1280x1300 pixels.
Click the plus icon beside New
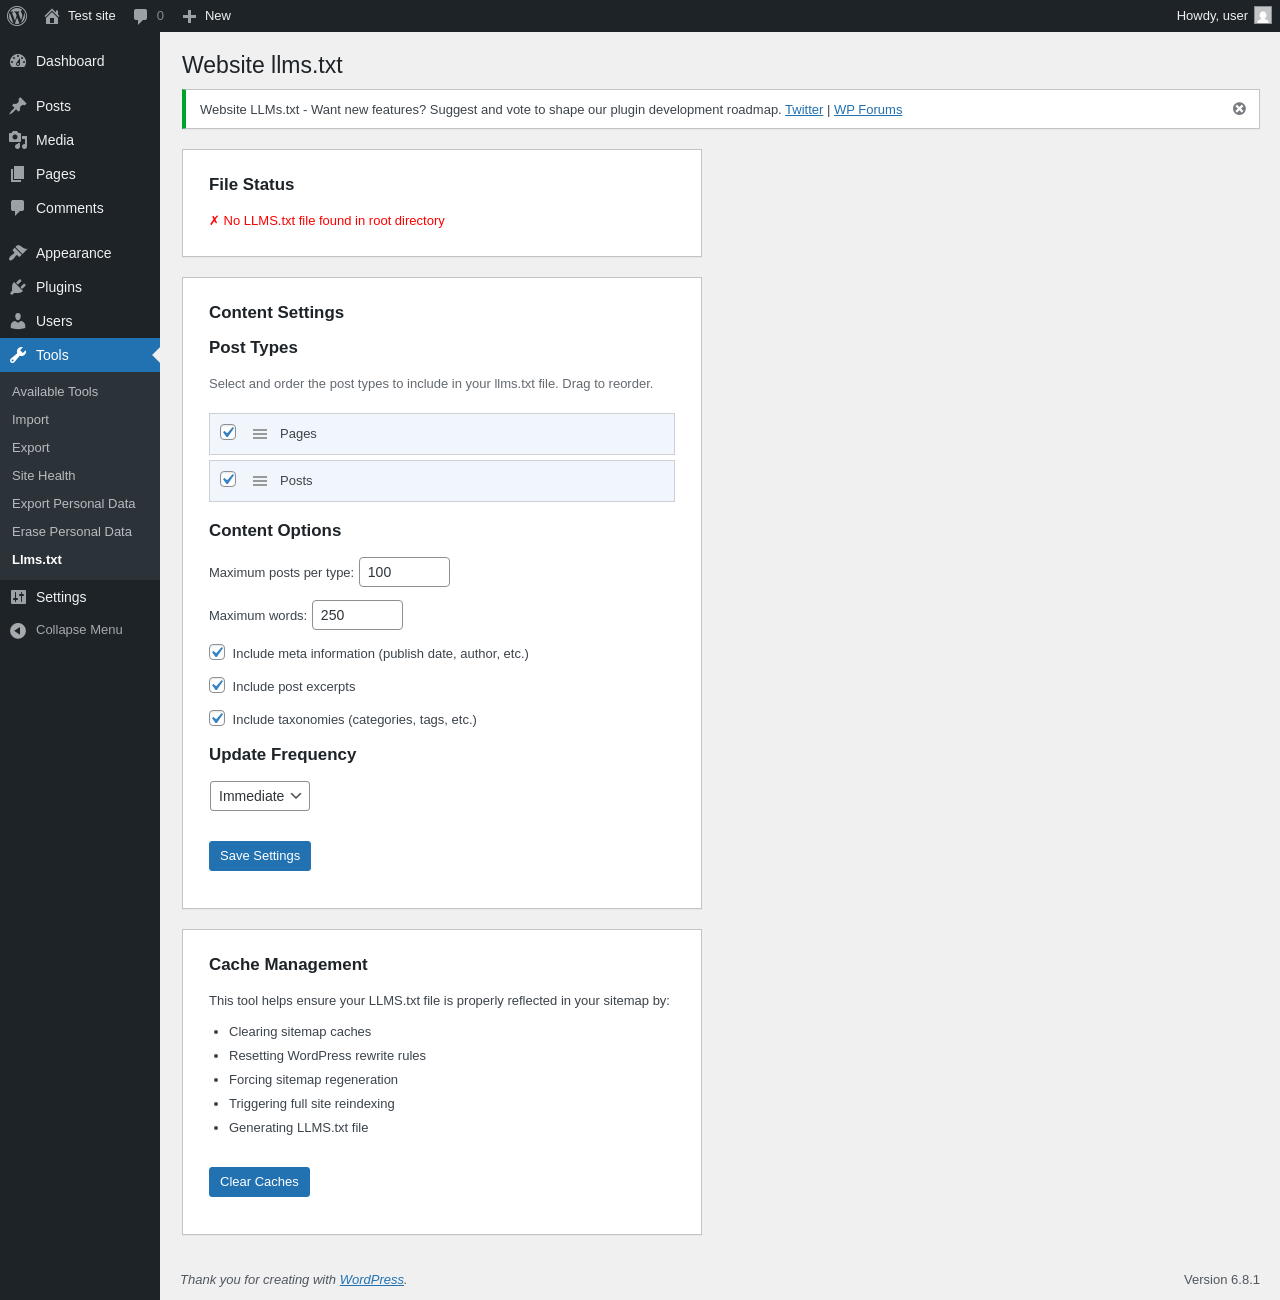189,16
